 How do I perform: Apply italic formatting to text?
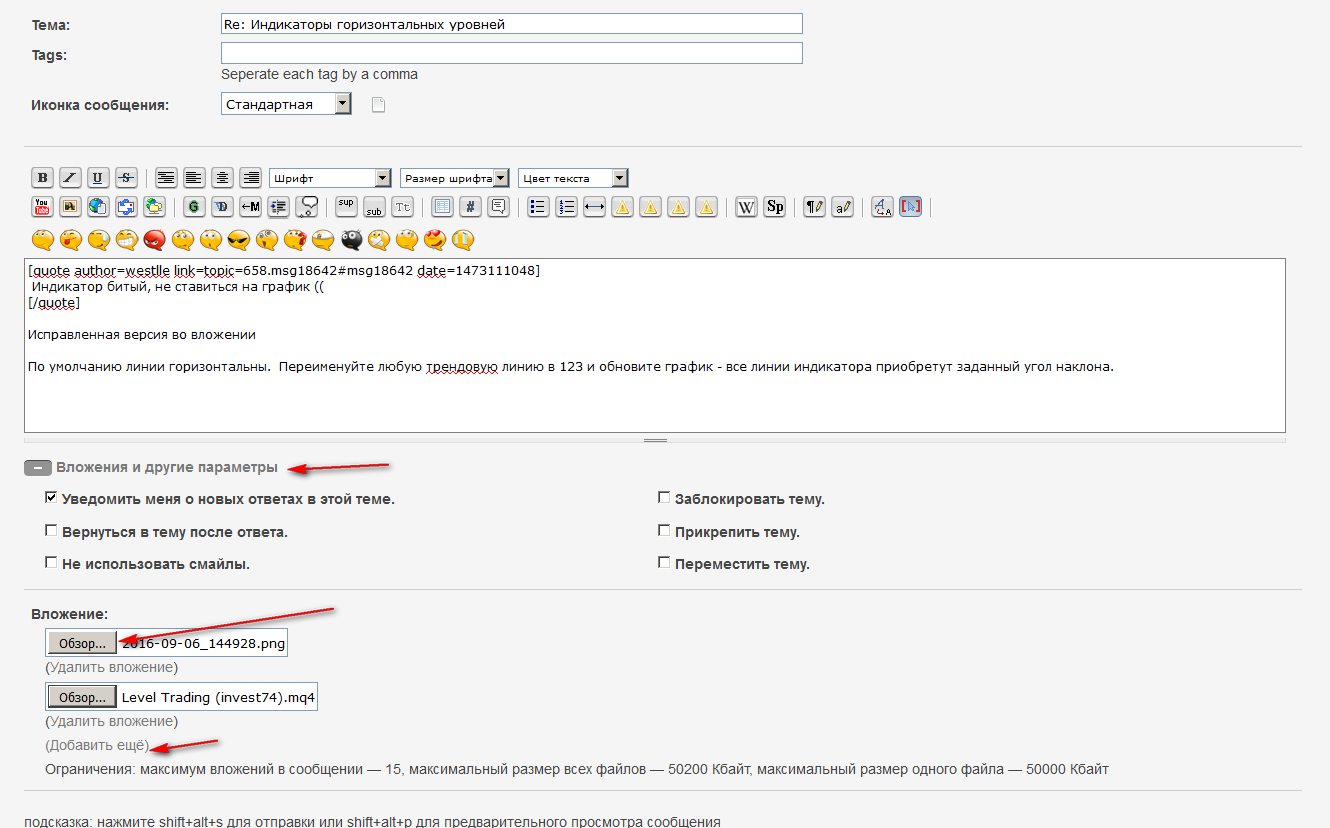click(x=70, y=178)
